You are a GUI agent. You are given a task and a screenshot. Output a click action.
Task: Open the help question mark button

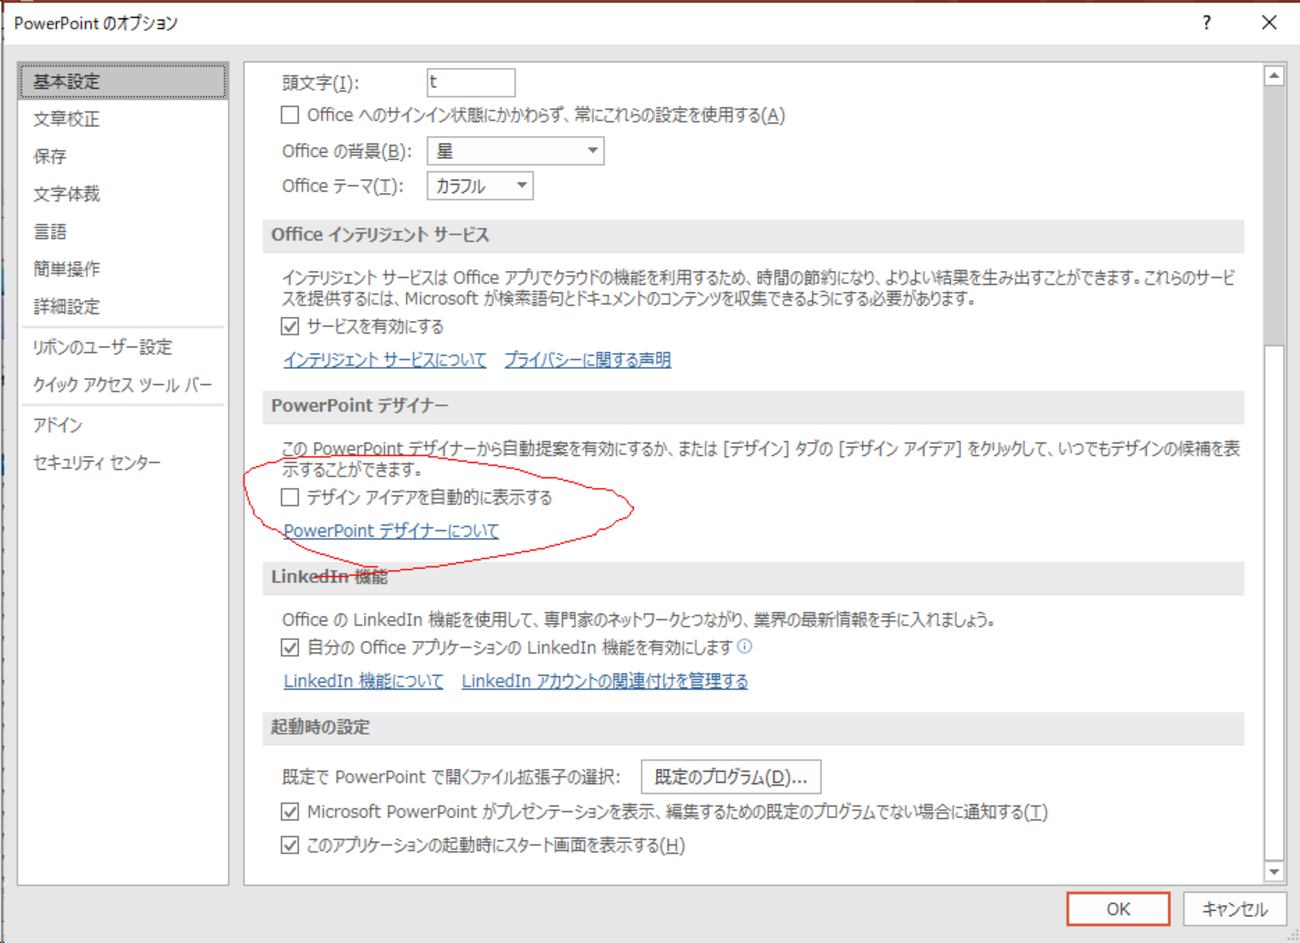1207,22
